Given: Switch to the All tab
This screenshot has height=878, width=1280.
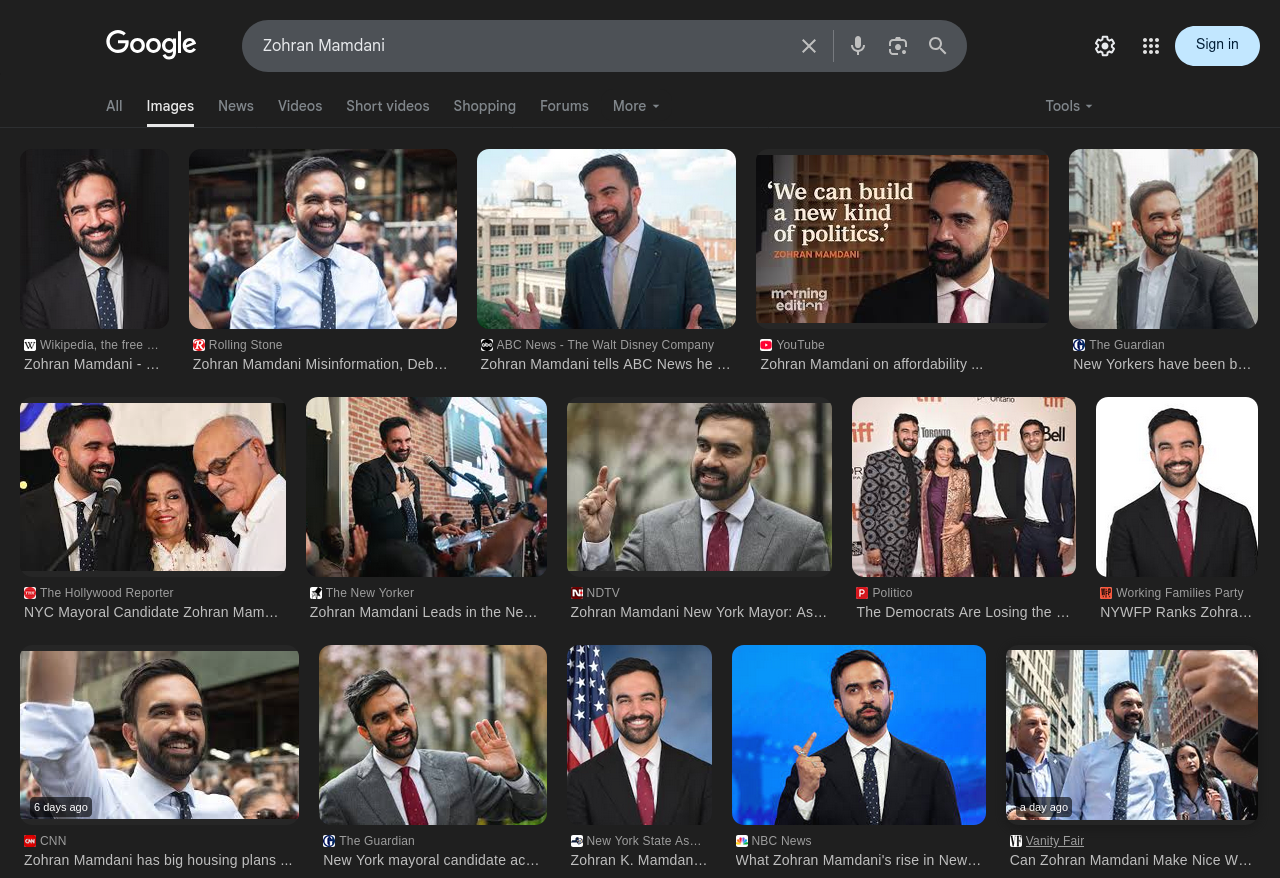Looking at the screenshot, I should click(x=114, y=106).
